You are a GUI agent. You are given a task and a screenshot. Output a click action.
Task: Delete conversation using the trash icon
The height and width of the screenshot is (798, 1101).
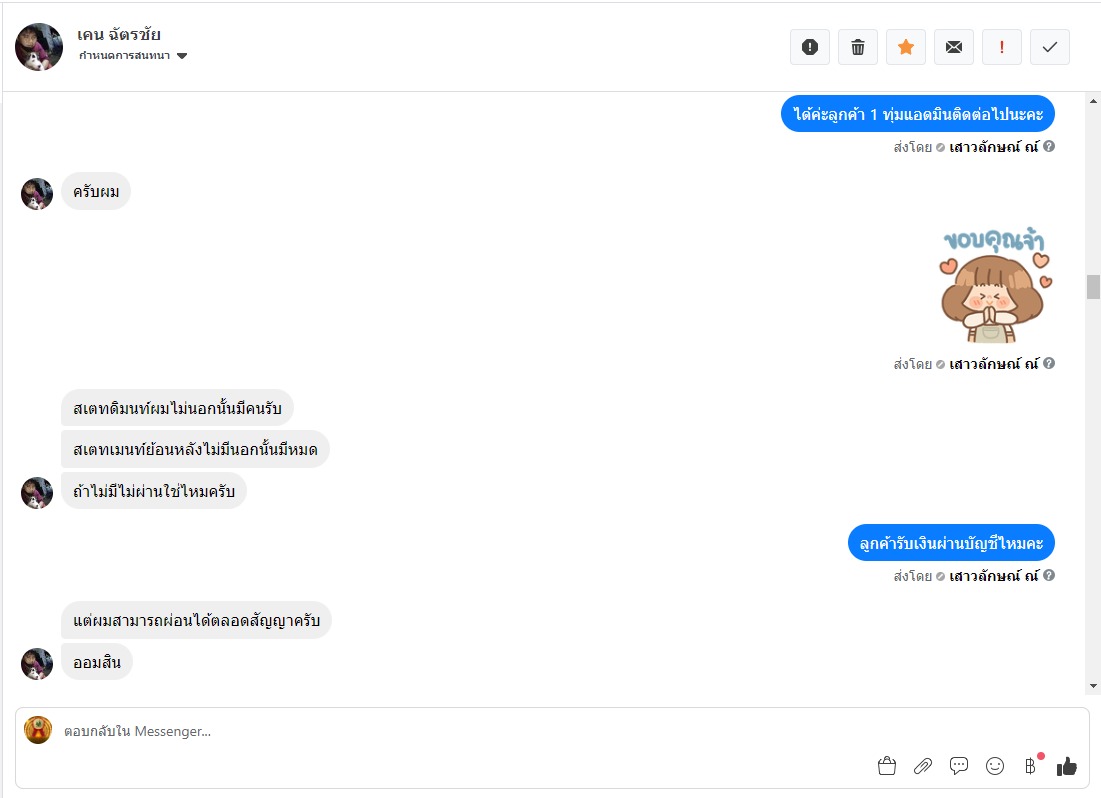[x=857, y=47]
